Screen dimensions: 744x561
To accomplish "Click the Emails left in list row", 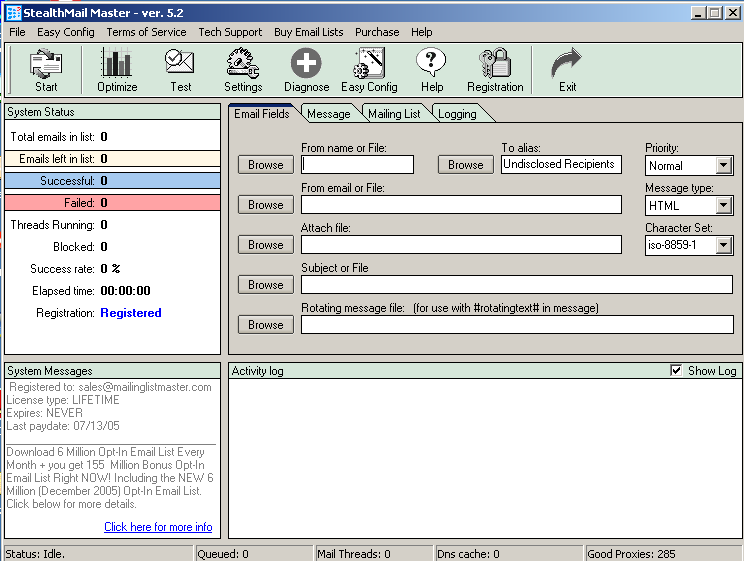I will point(112,159).
